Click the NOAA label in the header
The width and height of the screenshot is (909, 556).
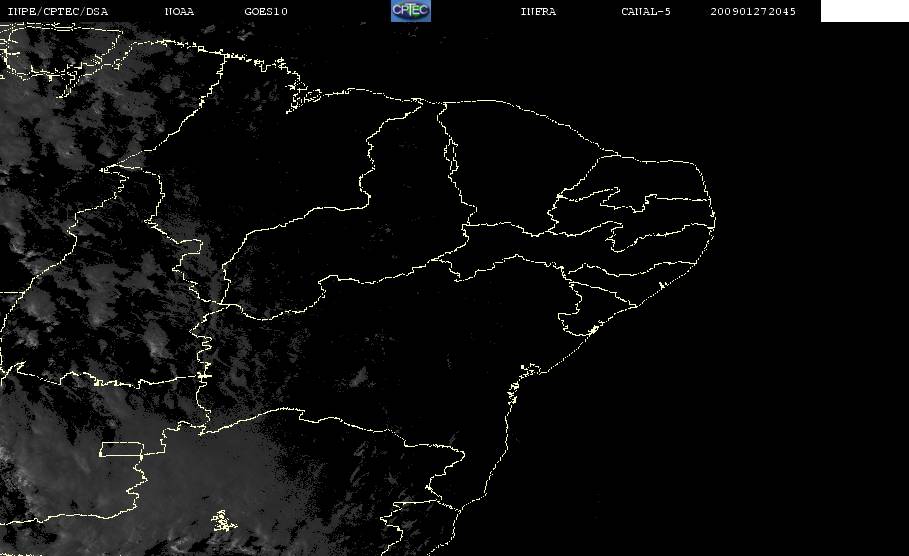pos(179,11)
